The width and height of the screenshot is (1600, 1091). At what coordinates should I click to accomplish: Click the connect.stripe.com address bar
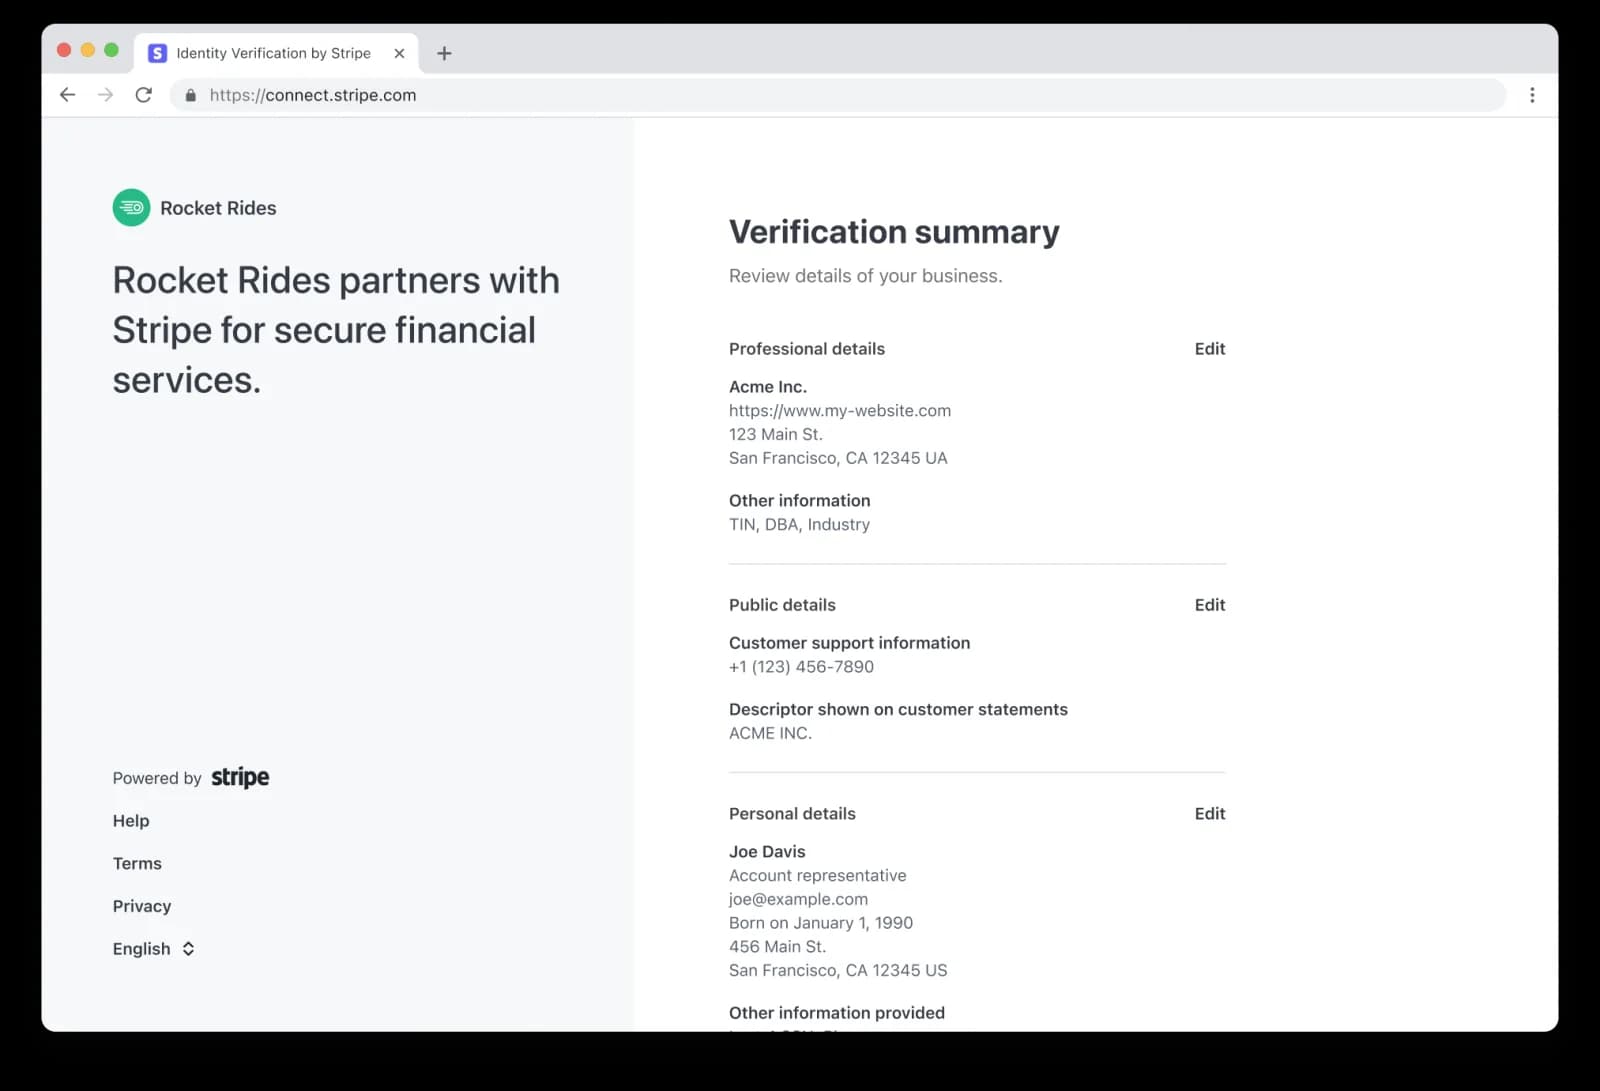point(837,95)
